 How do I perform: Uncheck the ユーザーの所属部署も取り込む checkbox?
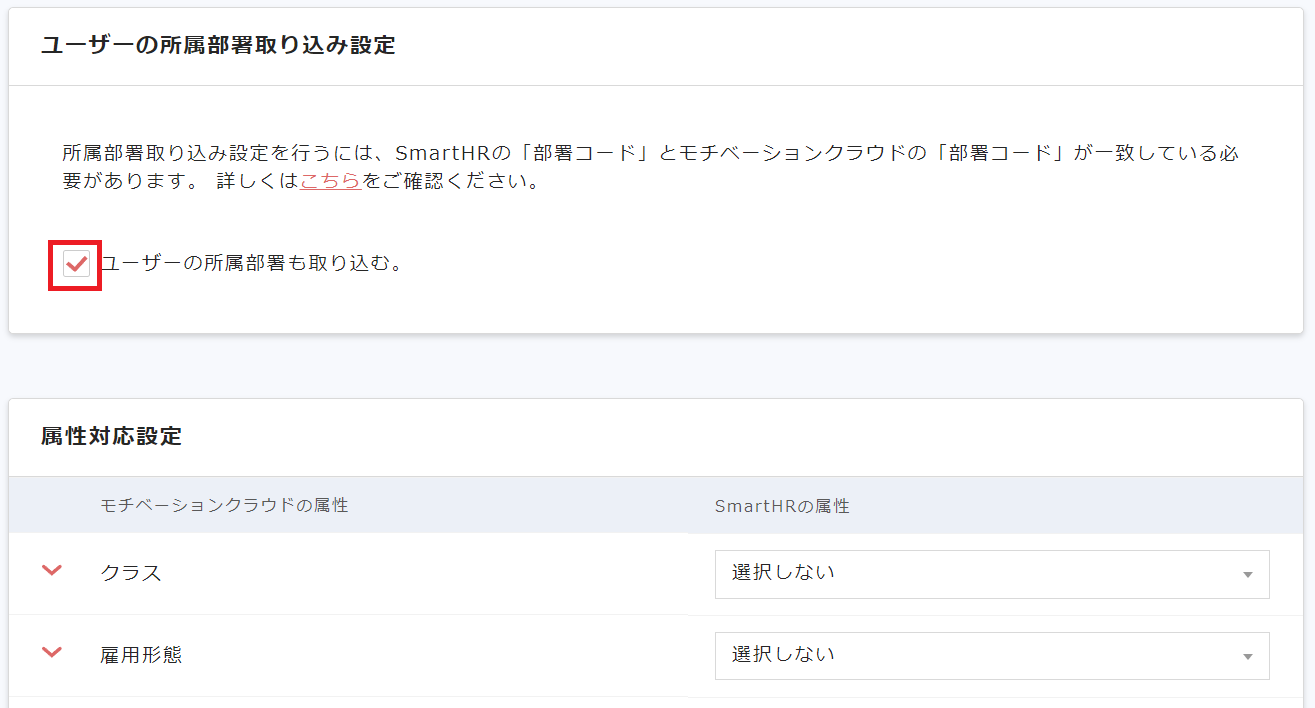[x=76, y=265]
